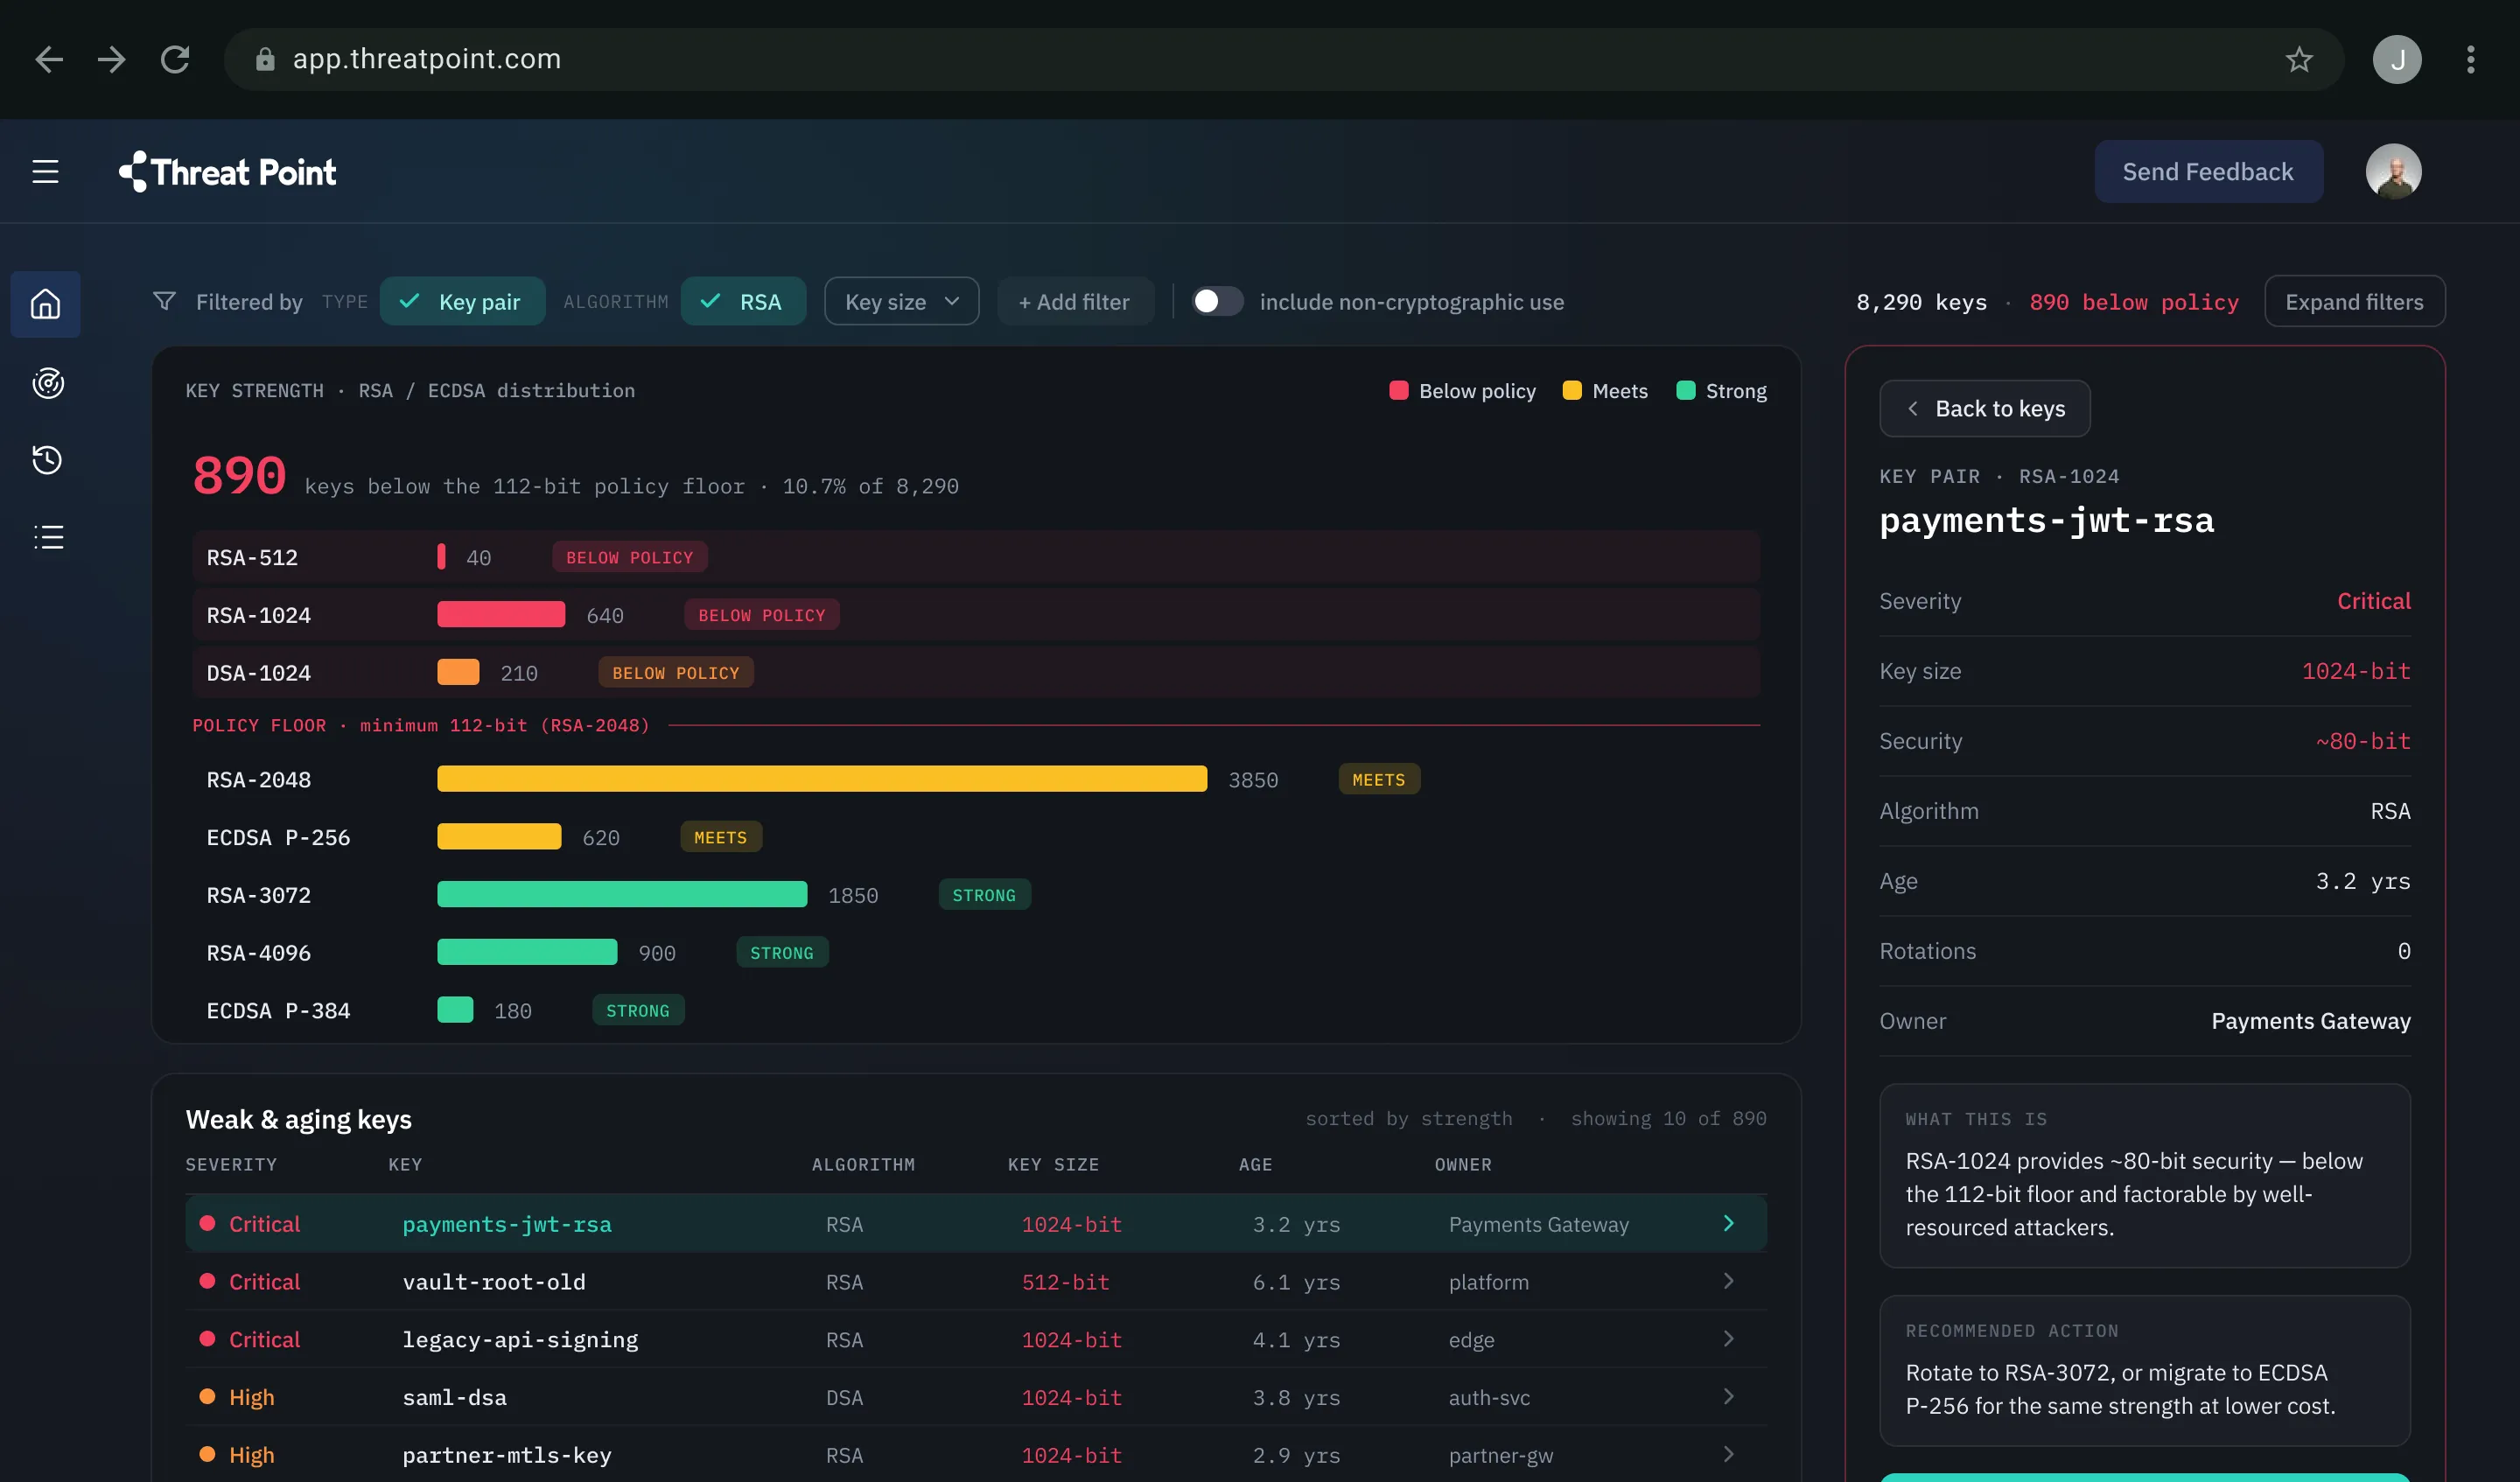Screen dimensions: 2520x1482
Task: Click the Strong legend swatch
Action: point(1684,390)
